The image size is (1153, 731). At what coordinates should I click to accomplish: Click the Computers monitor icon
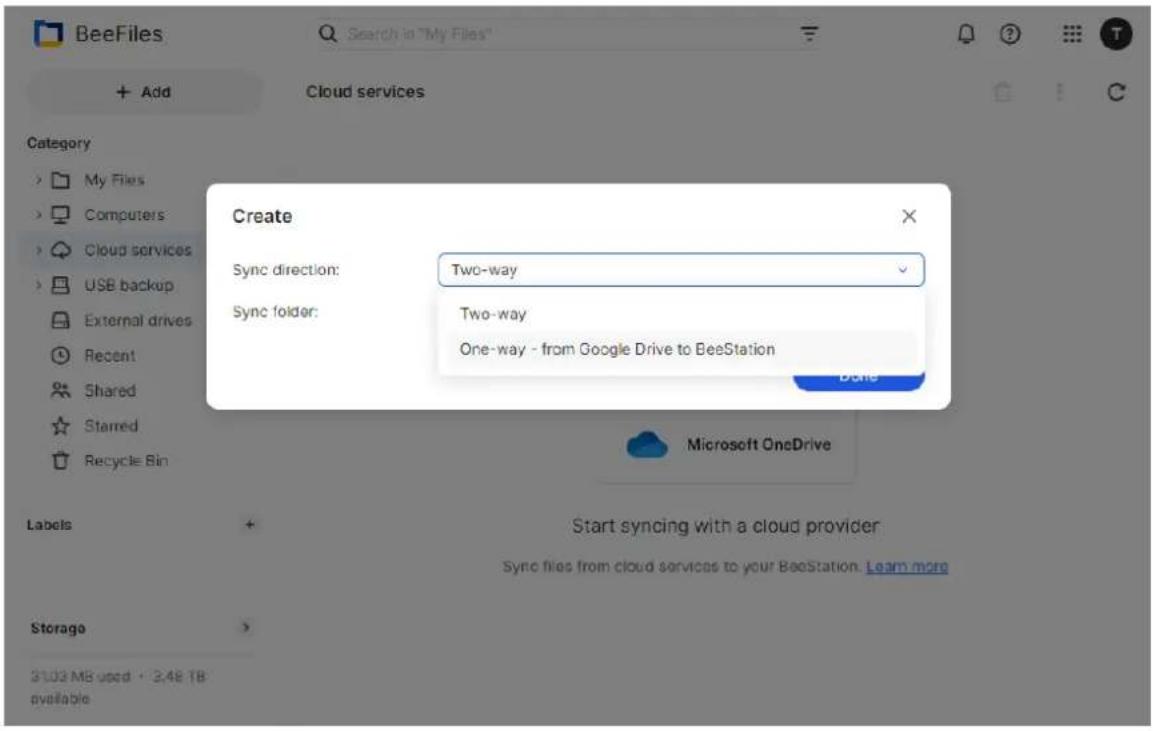(x=60, y=215)
